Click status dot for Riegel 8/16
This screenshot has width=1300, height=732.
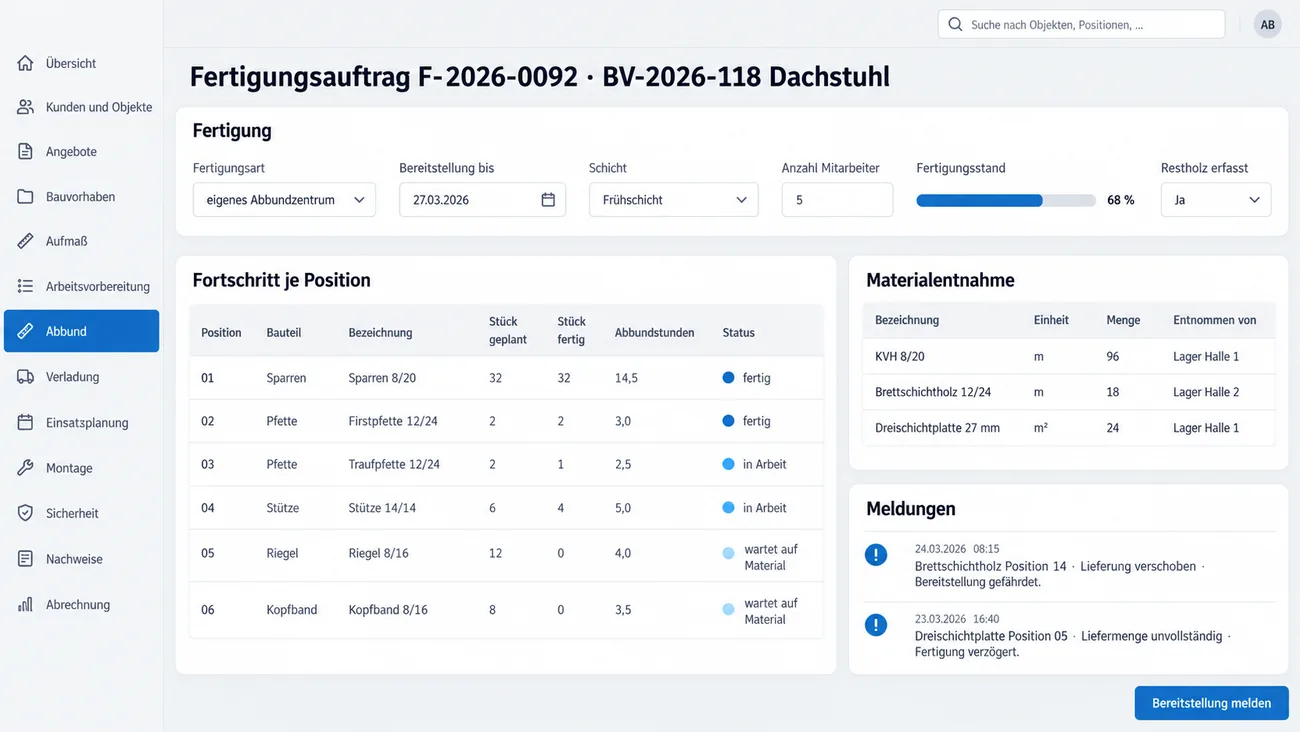tap(728, 553)
